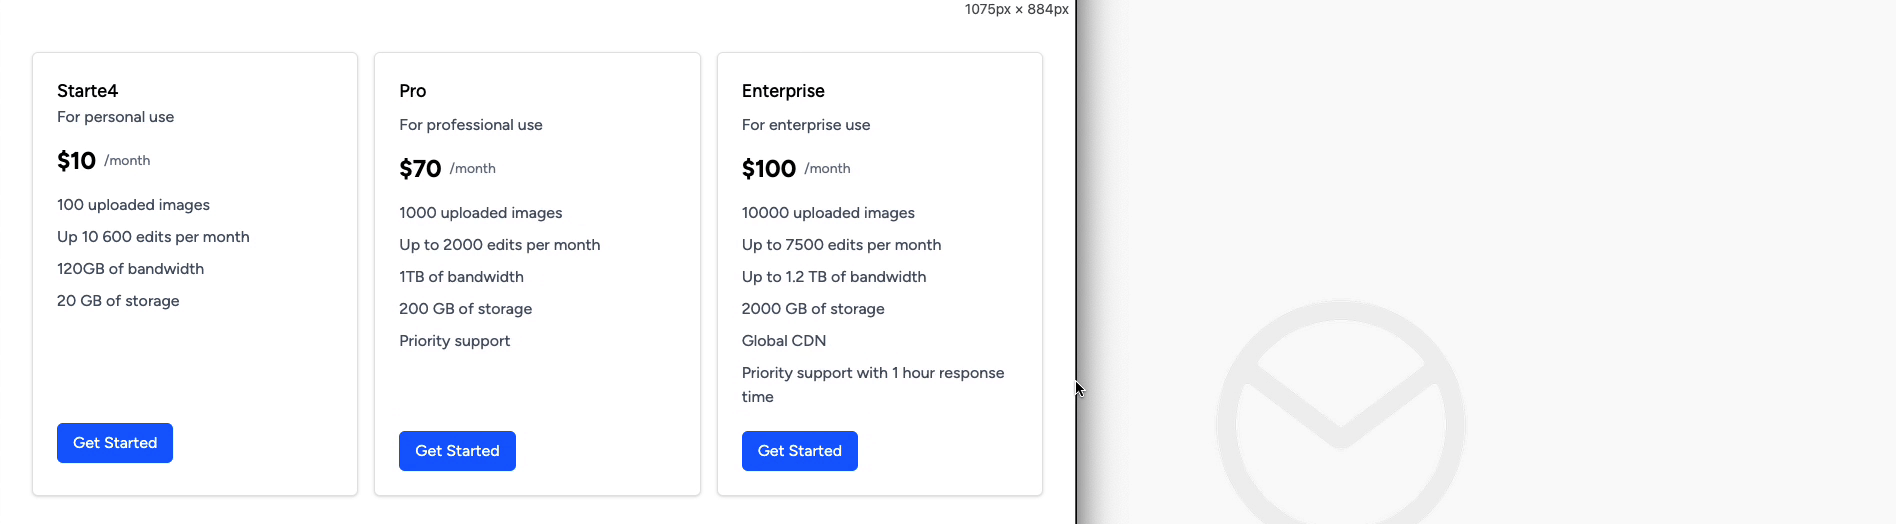Click "1TB of bandwidth" feature
The height and width of the screenshot is (524, 1896).
pos(461,277)
